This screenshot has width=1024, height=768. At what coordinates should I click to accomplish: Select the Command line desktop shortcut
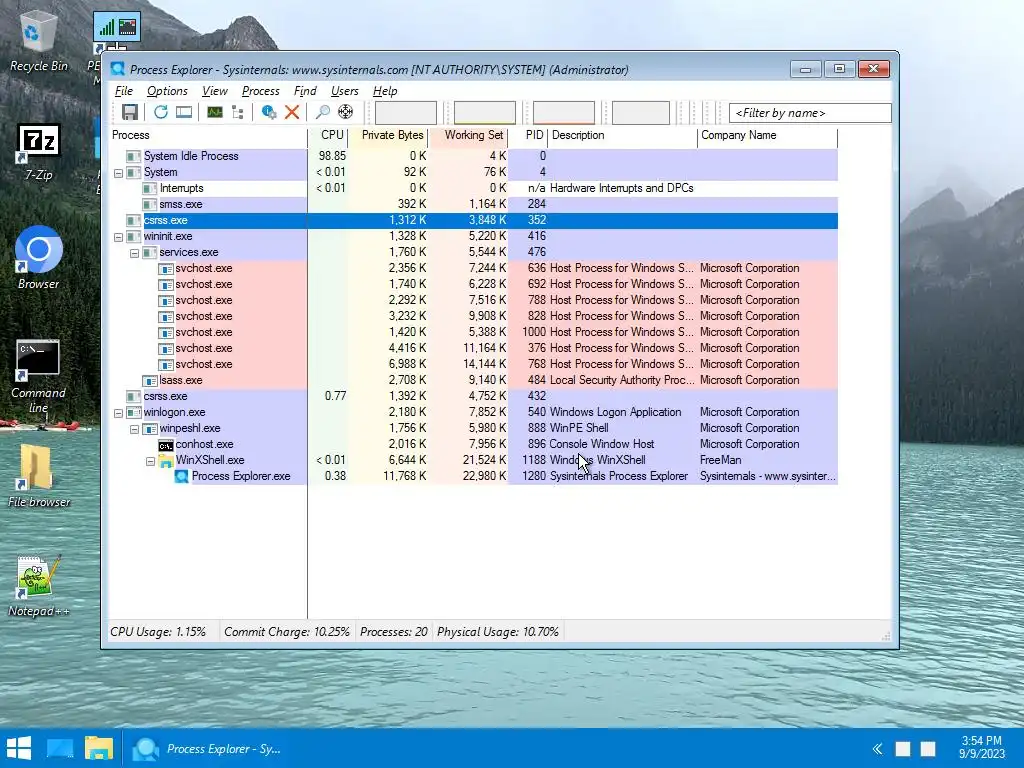tap(38, 377)
